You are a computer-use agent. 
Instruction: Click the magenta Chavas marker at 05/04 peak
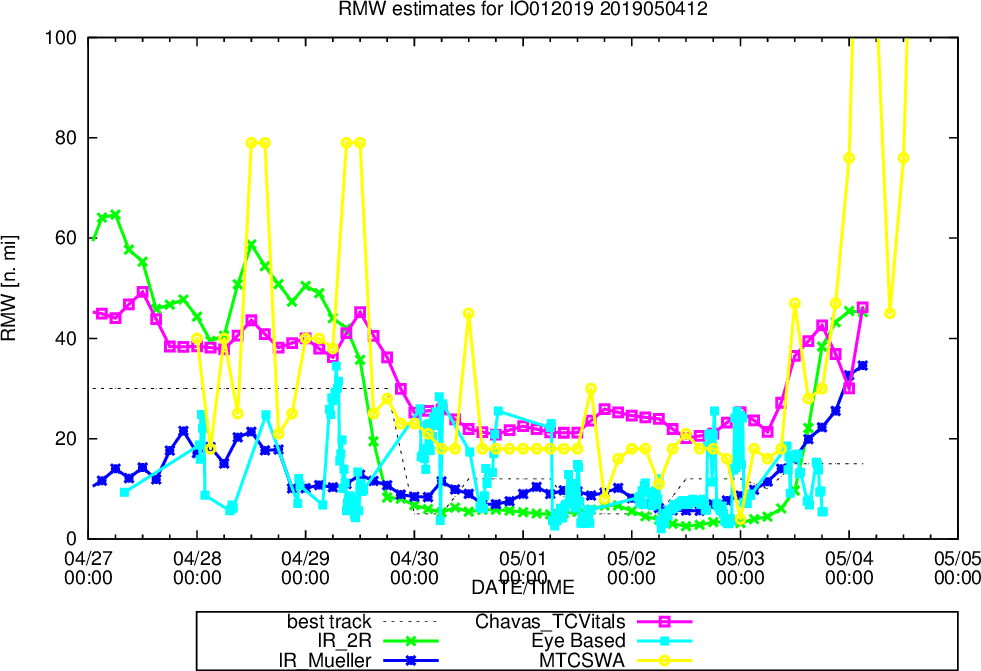[863, 308]
